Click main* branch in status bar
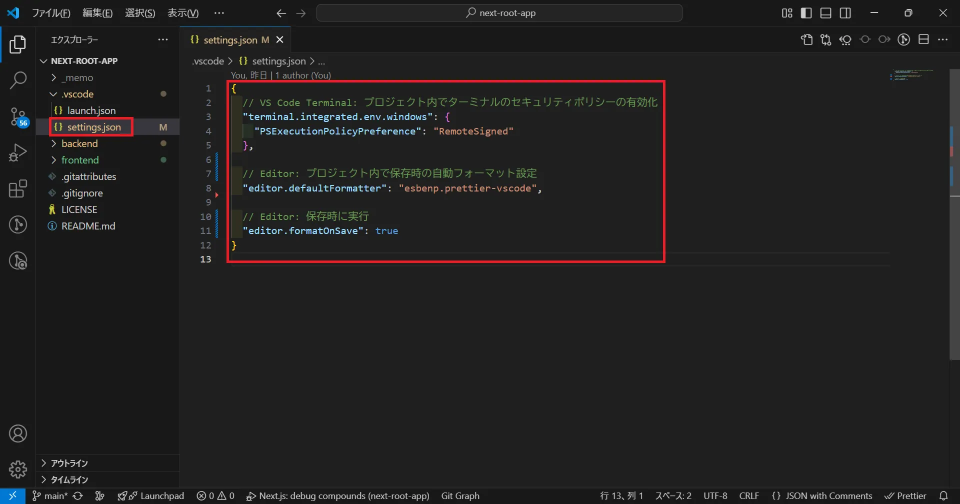 pyautogui.click(x=50, y=496)
